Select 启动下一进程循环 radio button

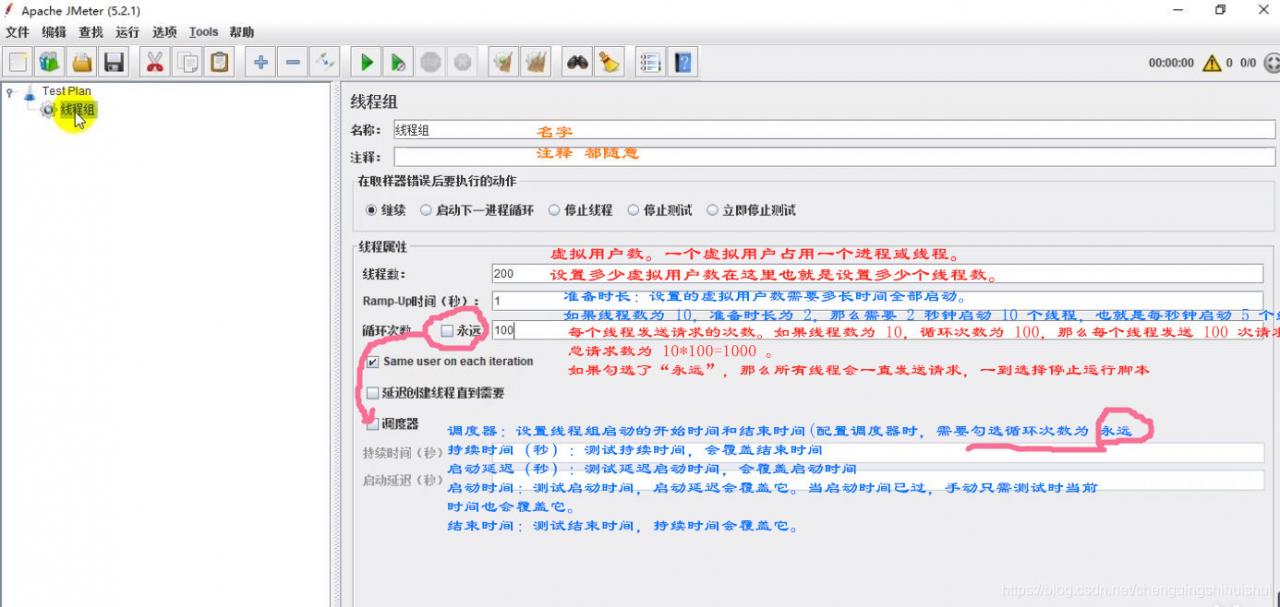click(426, 210)
